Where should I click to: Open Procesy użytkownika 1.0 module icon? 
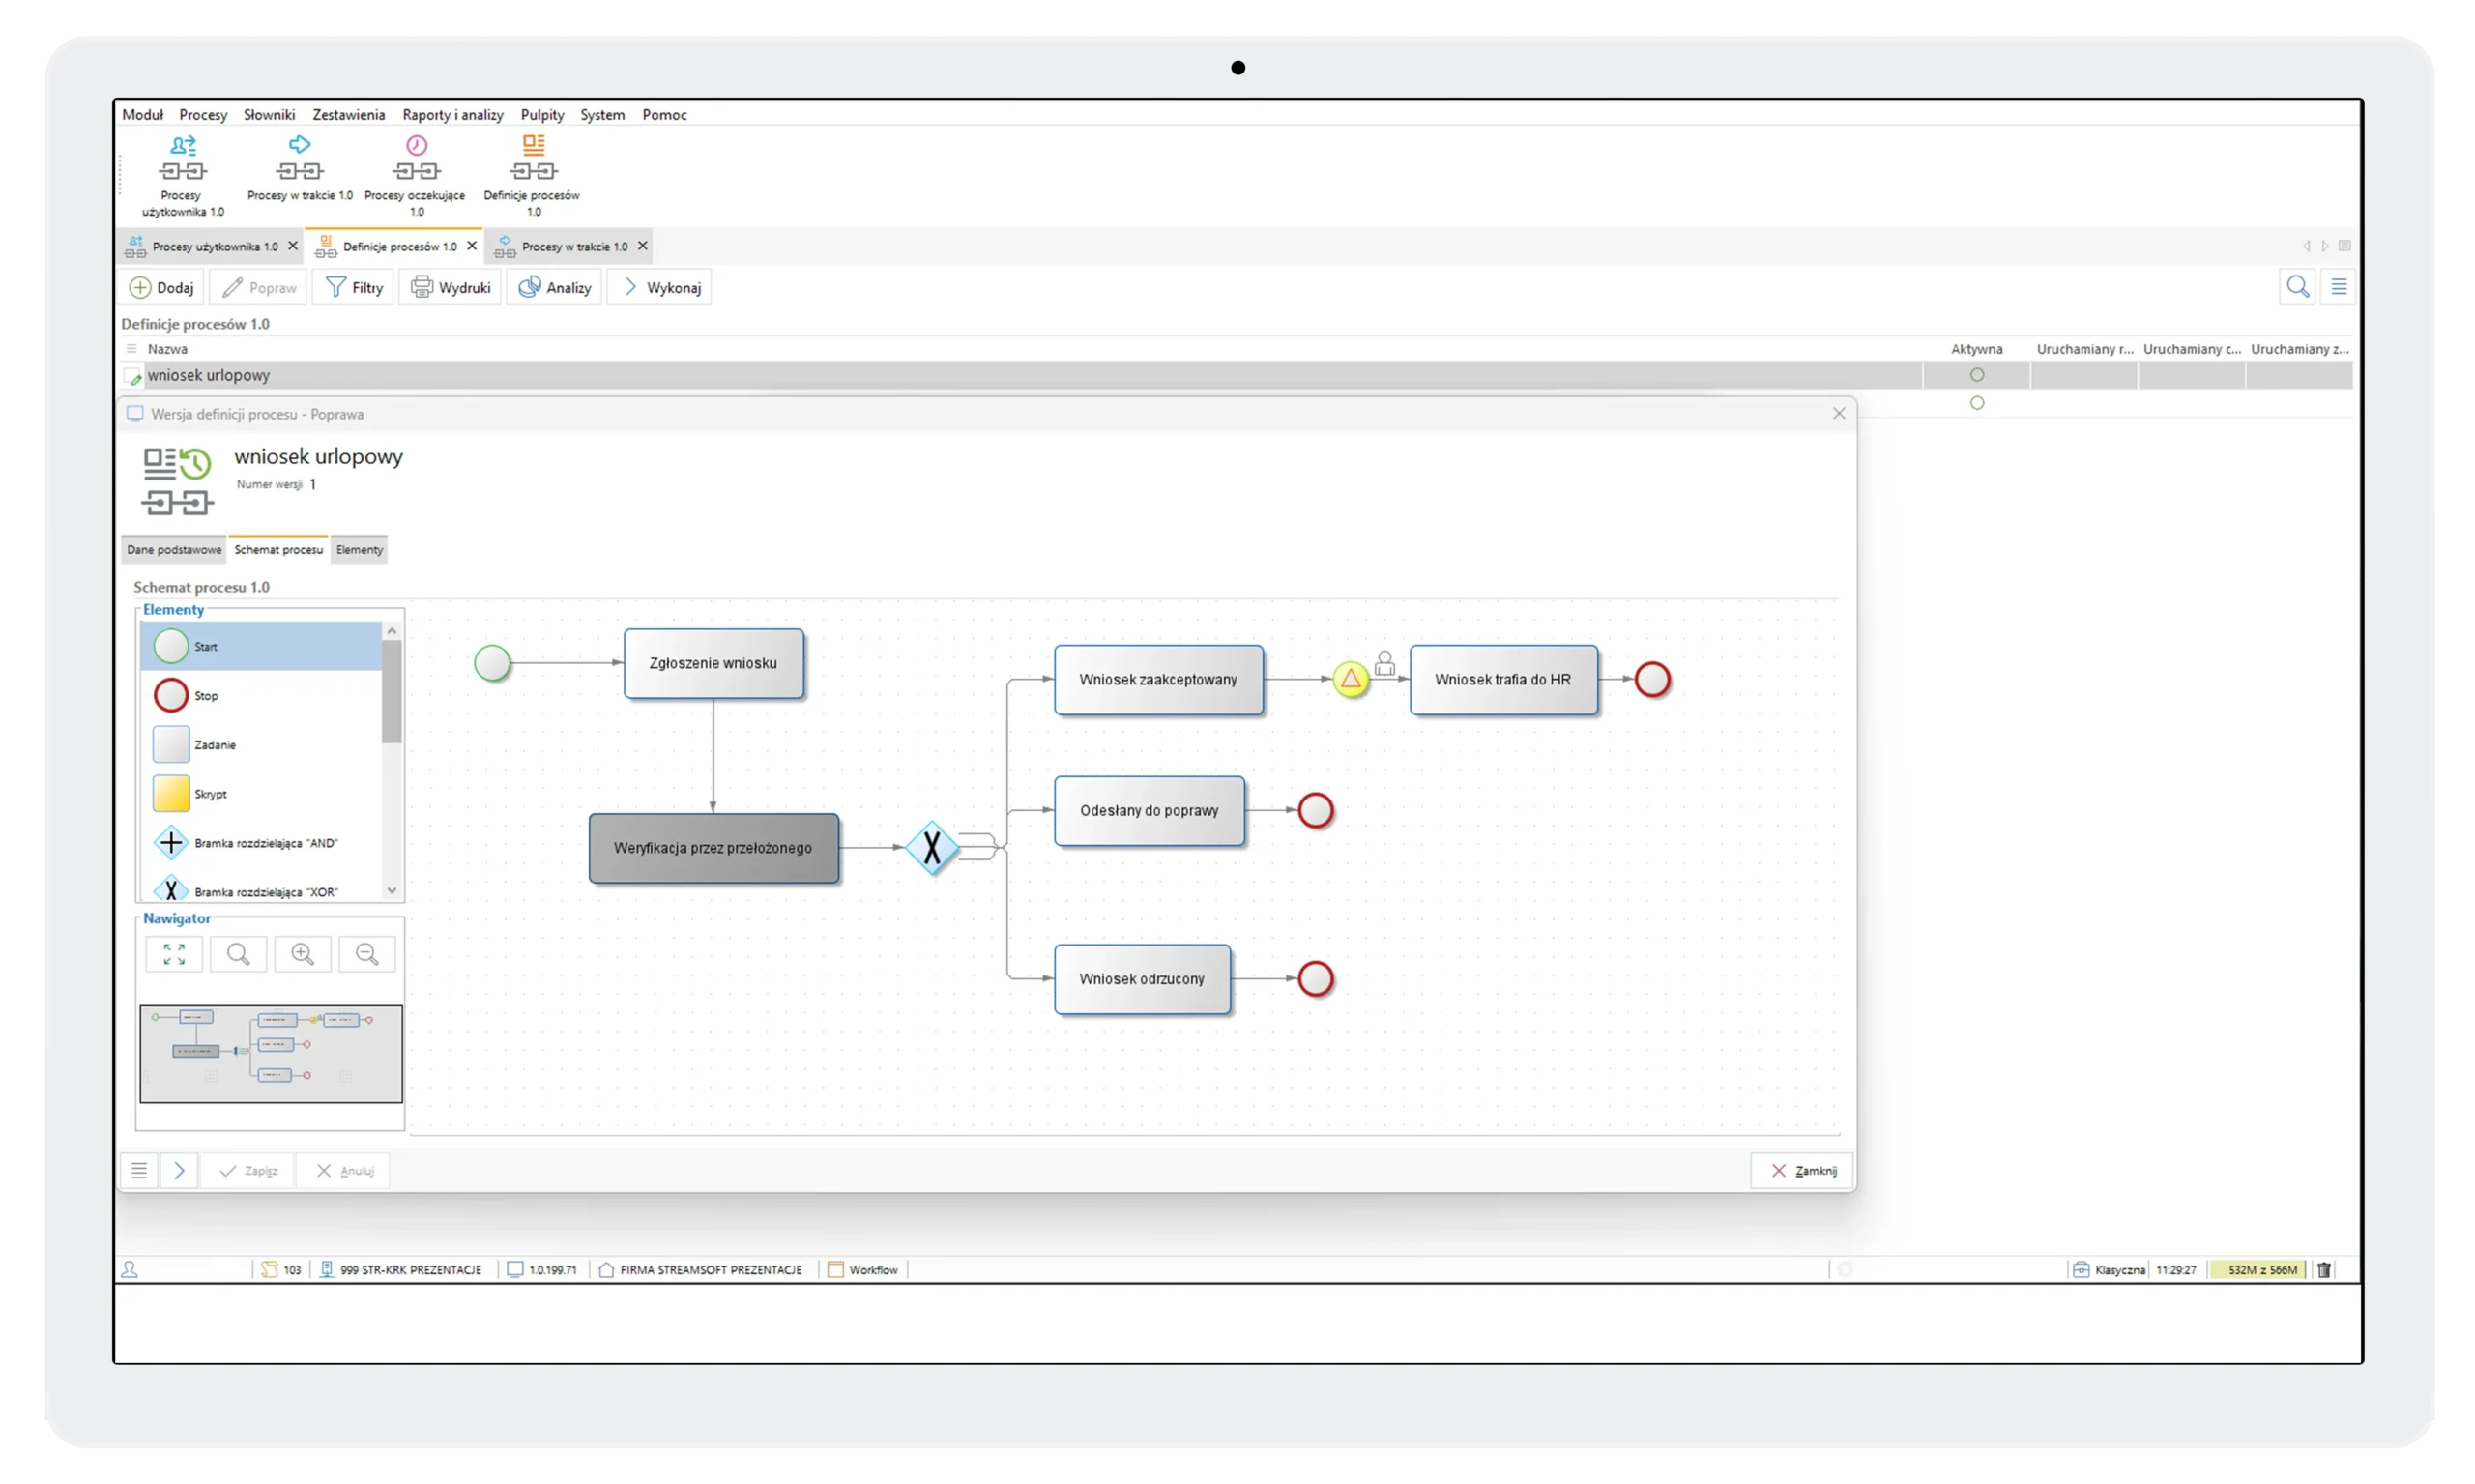click(x=182, y=170)
